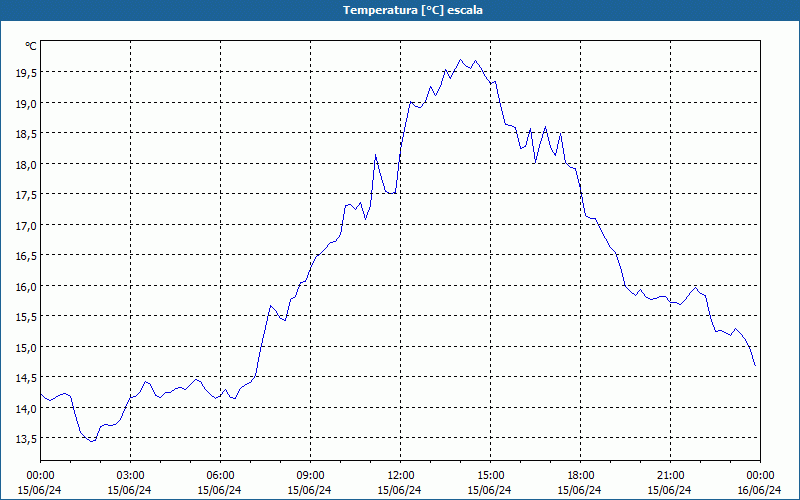Click the 16,0 y-axis value
This screenshot has width=800, height=500.
(x=27, y=286)
